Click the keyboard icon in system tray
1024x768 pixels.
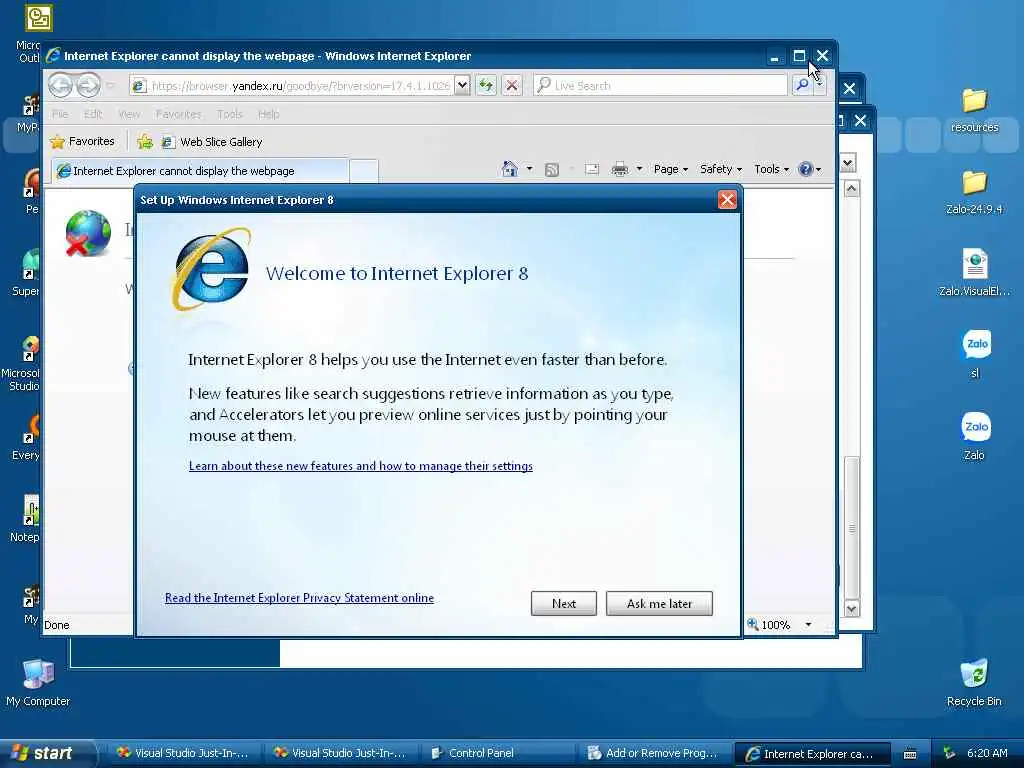pos(910,754)
